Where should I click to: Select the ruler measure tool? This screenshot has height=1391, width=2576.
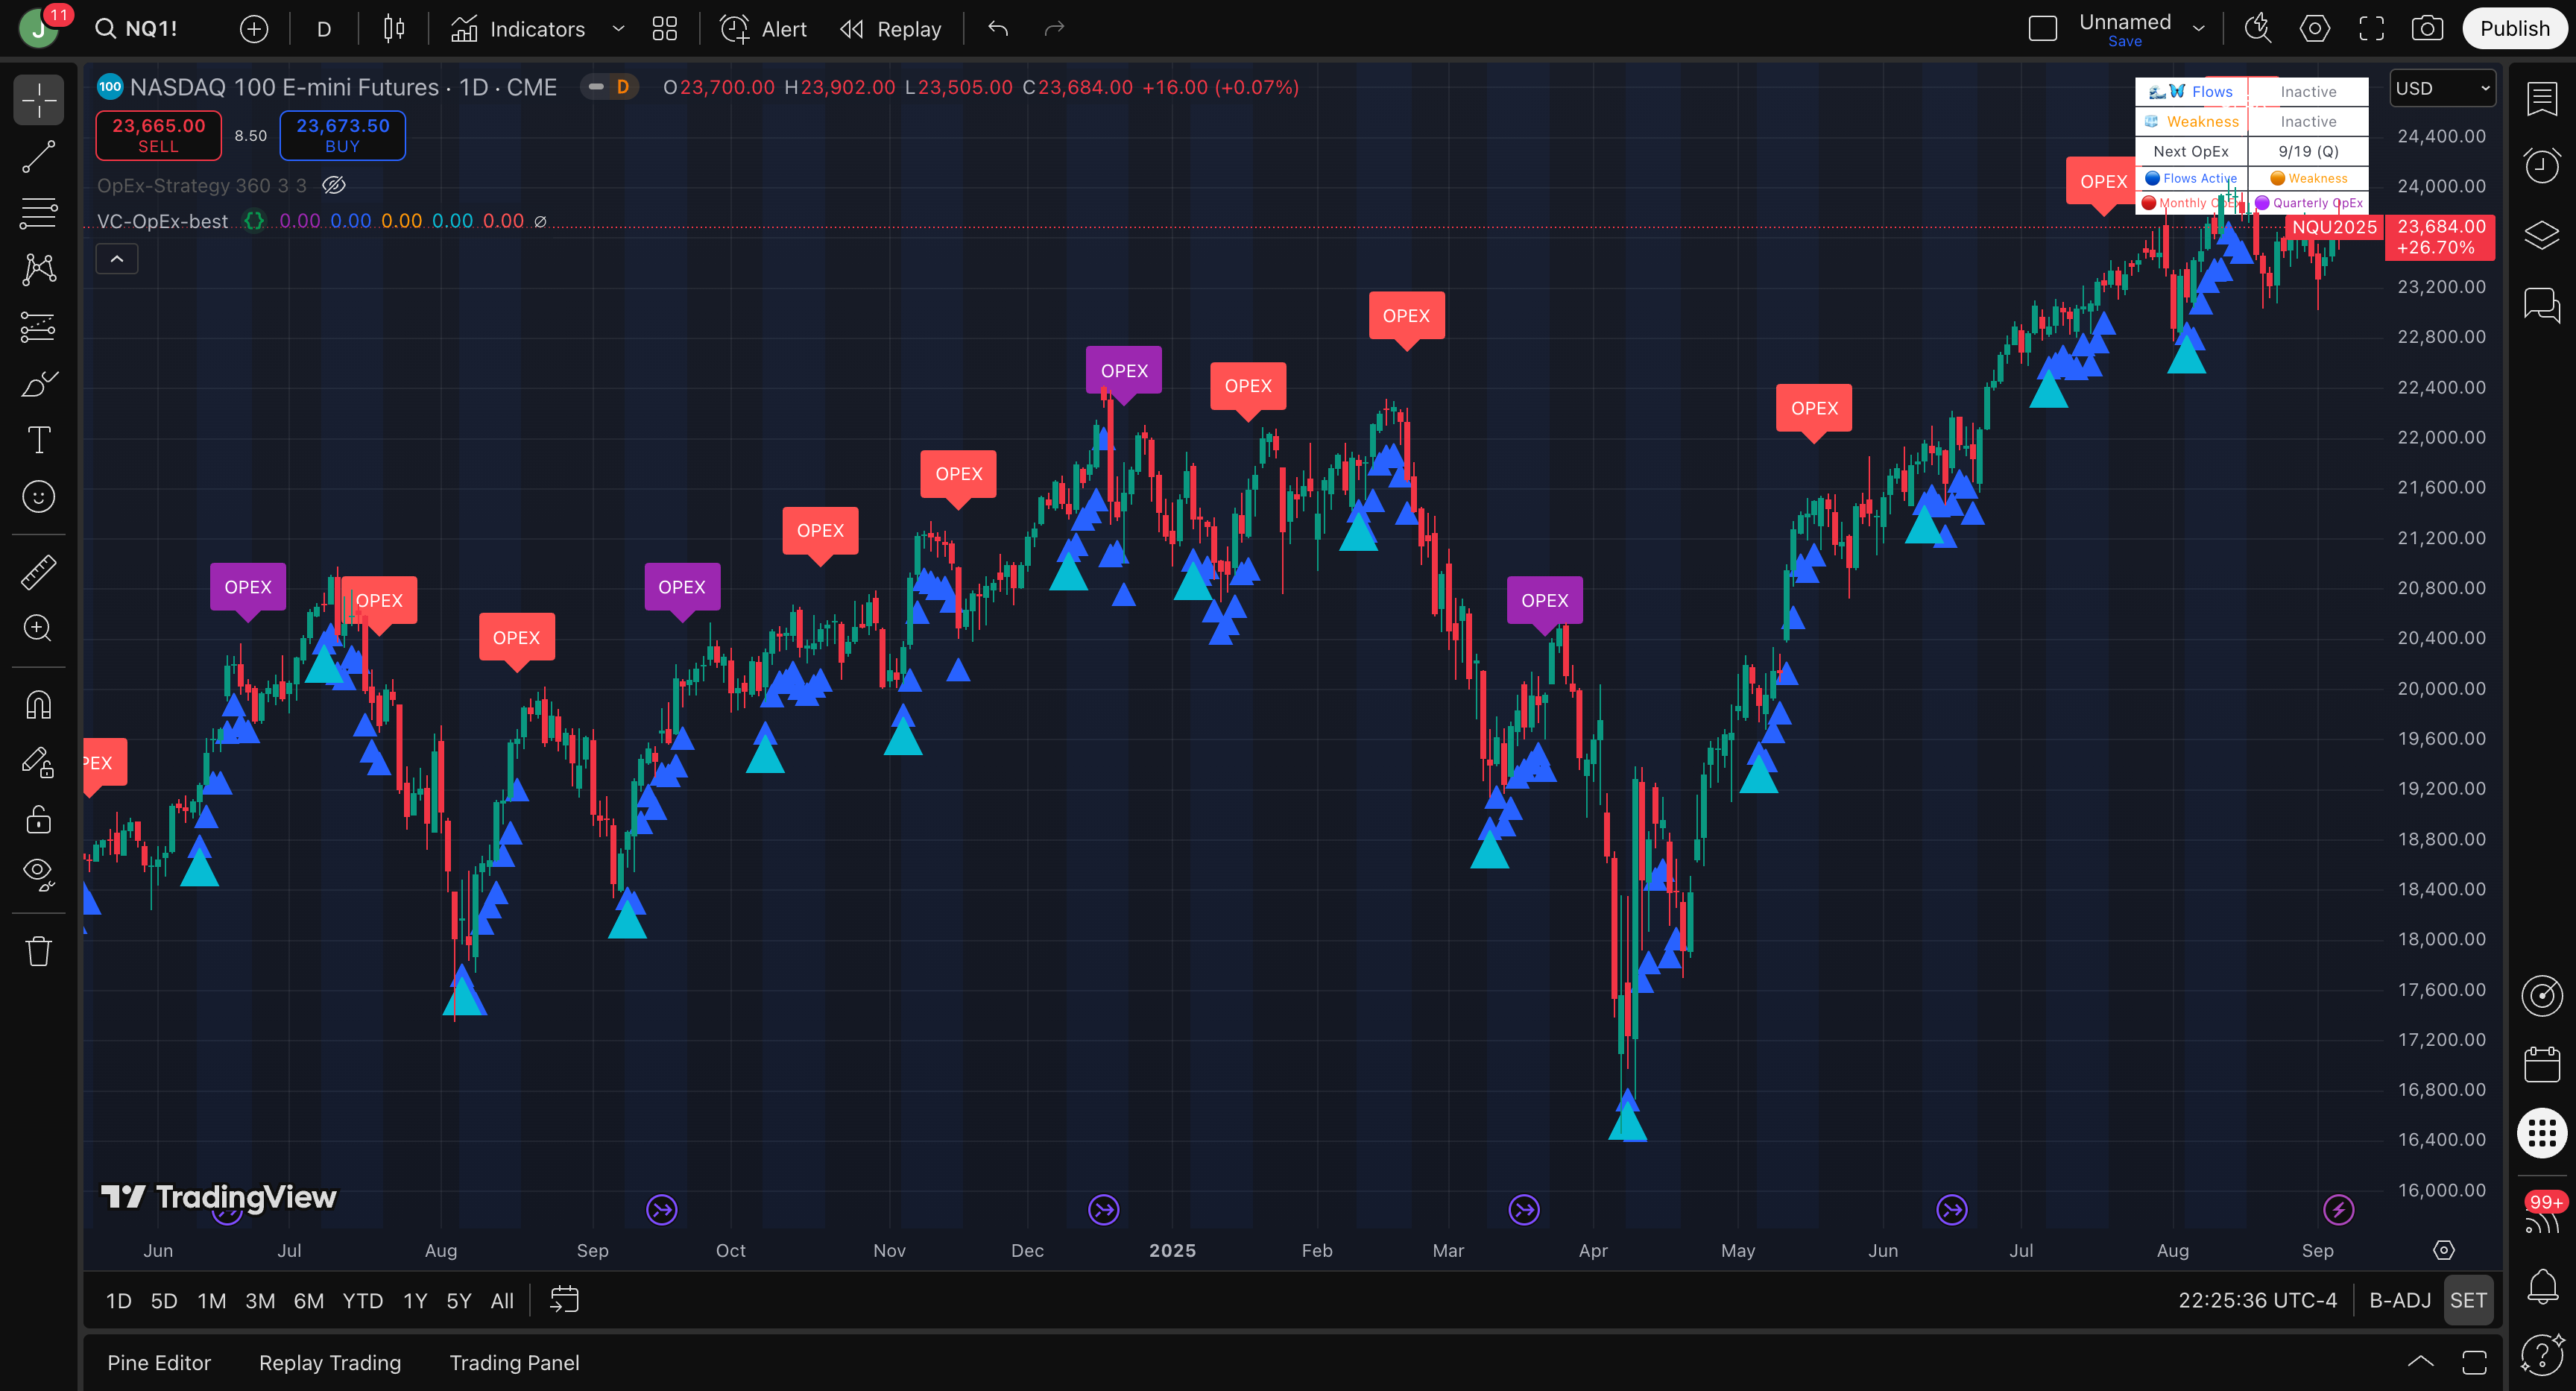coord(39,572)
